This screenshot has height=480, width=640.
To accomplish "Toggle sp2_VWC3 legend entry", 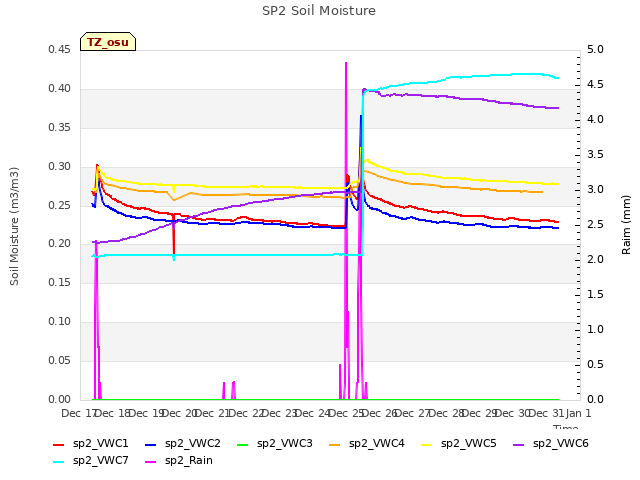I will pos(275,444).
